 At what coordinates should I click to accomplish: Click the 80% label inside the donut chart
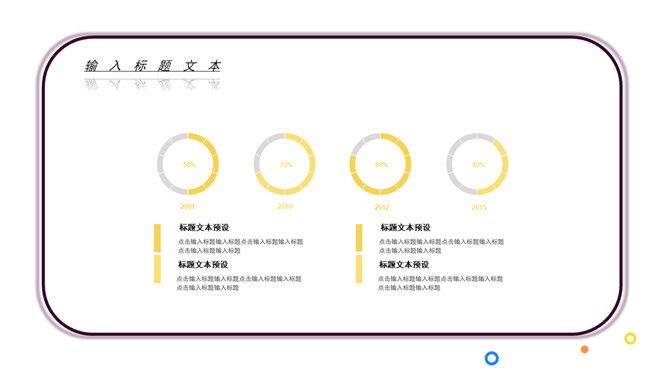pyautogui.click(x=381, y=164)
